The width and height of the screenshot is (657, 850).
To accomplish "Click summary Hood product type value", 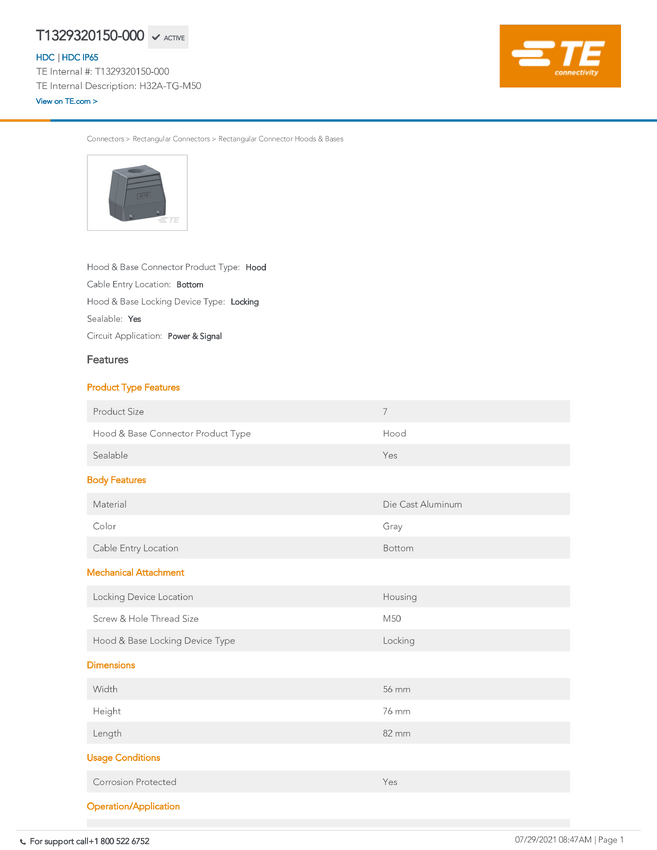I will [x=256, y=268].
